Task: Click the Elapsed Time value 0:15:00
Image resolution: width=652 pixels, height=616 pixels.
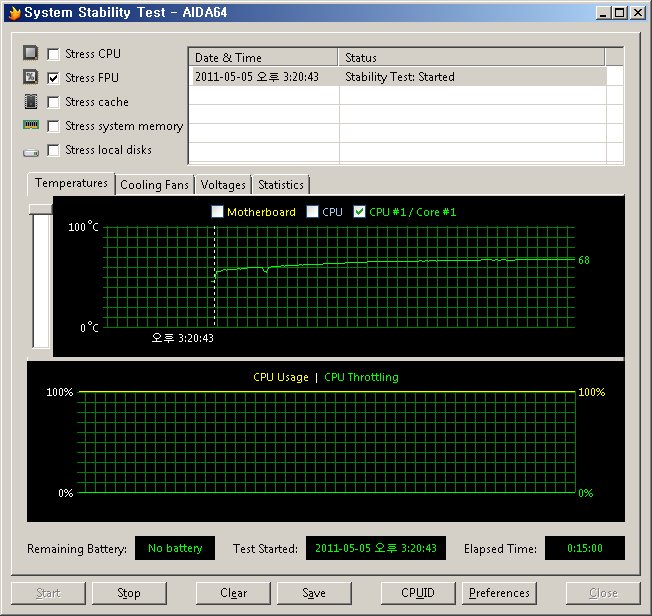Action: (585, 548)
